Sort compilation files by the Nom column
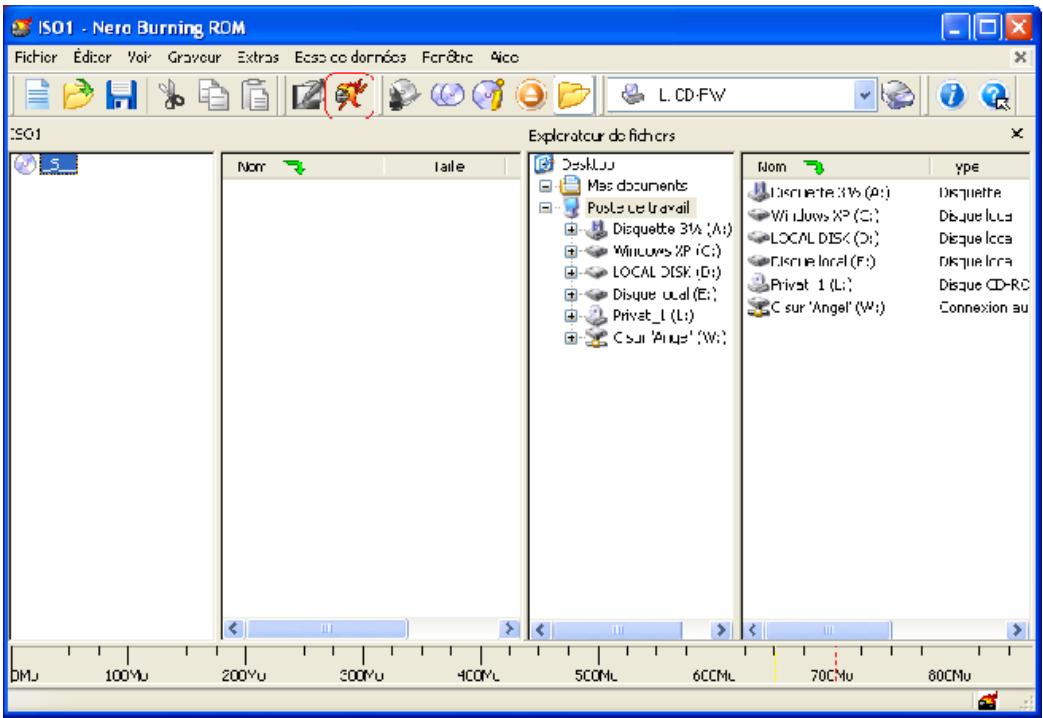Viewport: 1043px width, 718px height. pos(303,166)
